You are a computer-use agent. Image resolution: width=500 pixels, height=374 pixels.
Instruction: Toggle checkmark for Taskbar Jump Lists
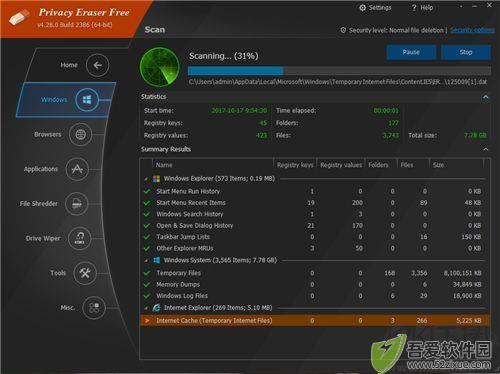click(x=146, y=237)
